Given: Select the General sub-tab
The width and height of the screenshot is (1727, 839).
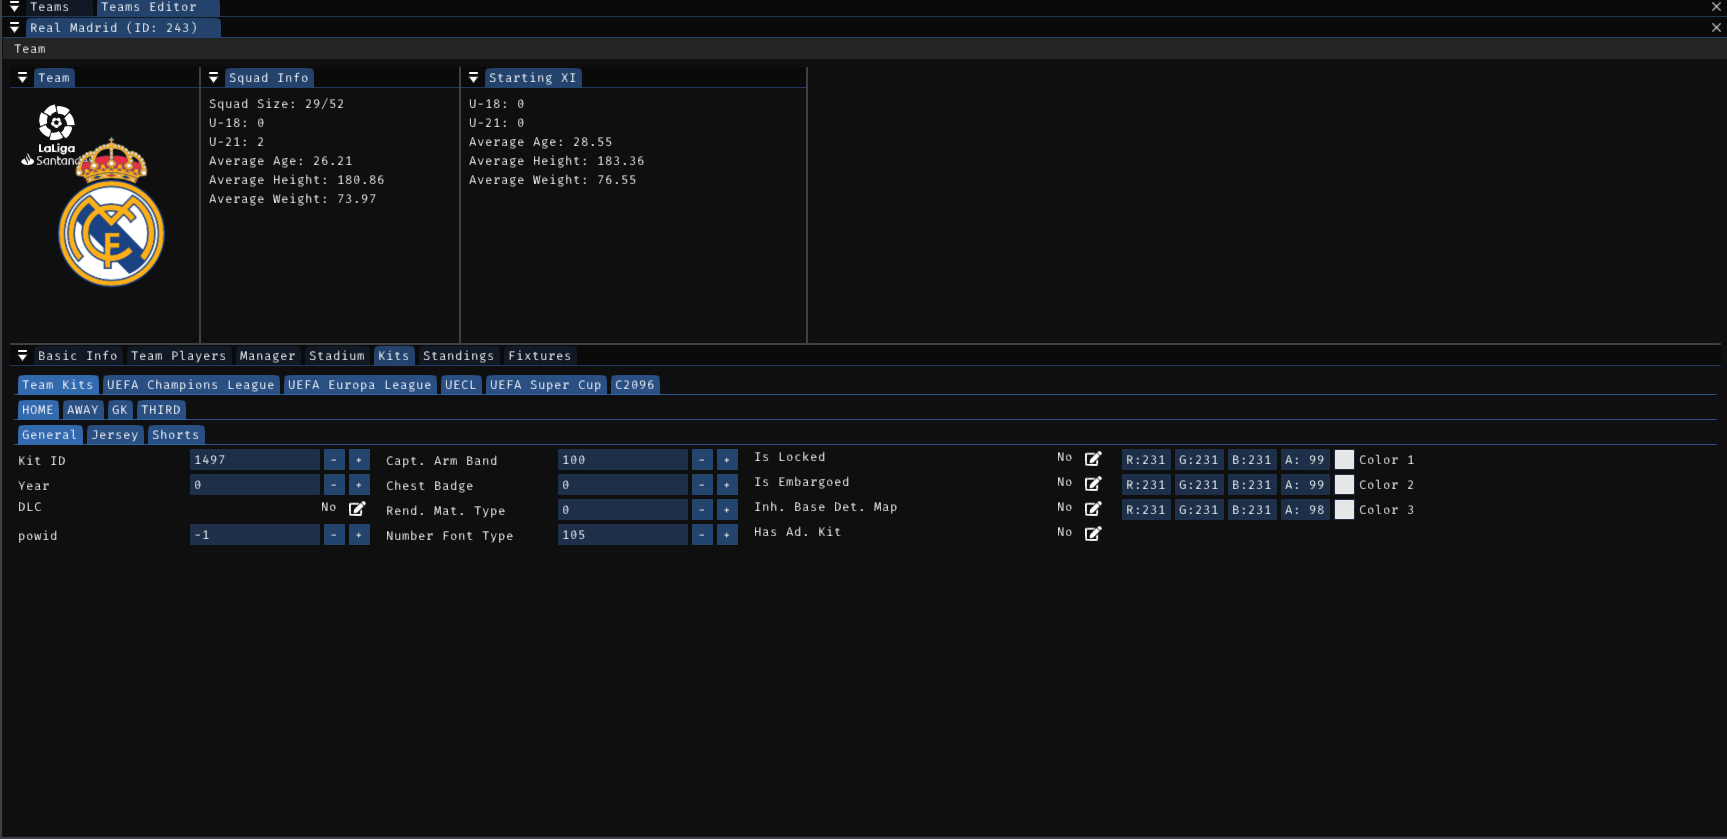Looking at the screenshot, I should pyautogui.click(x=50, y=435).
